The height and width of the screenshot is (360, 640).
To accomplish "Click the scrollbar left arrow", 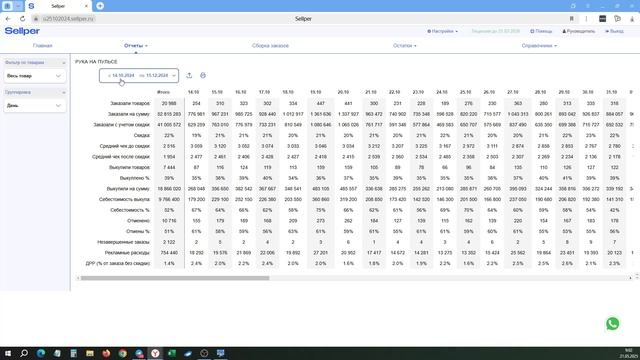I will pyautogui.click(x=78, y=278).
